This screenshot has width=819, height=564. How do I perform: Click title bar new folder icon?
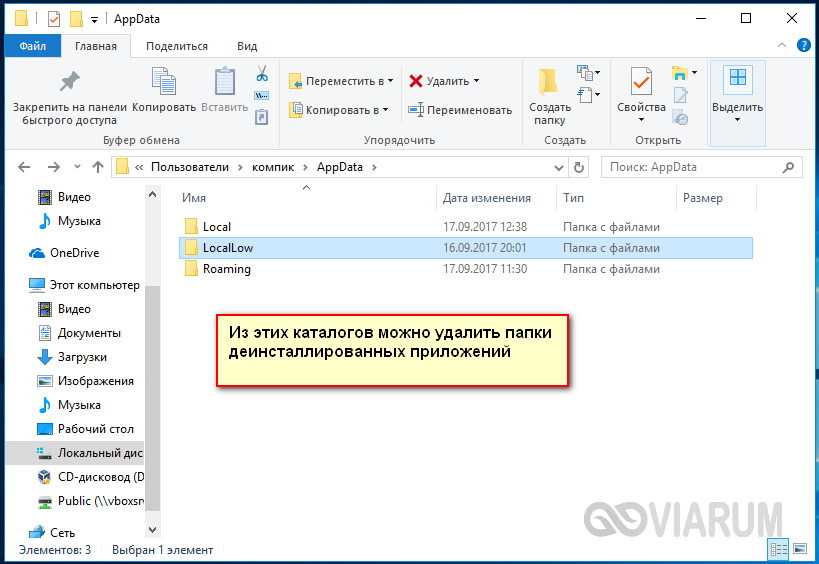(76, 19)
